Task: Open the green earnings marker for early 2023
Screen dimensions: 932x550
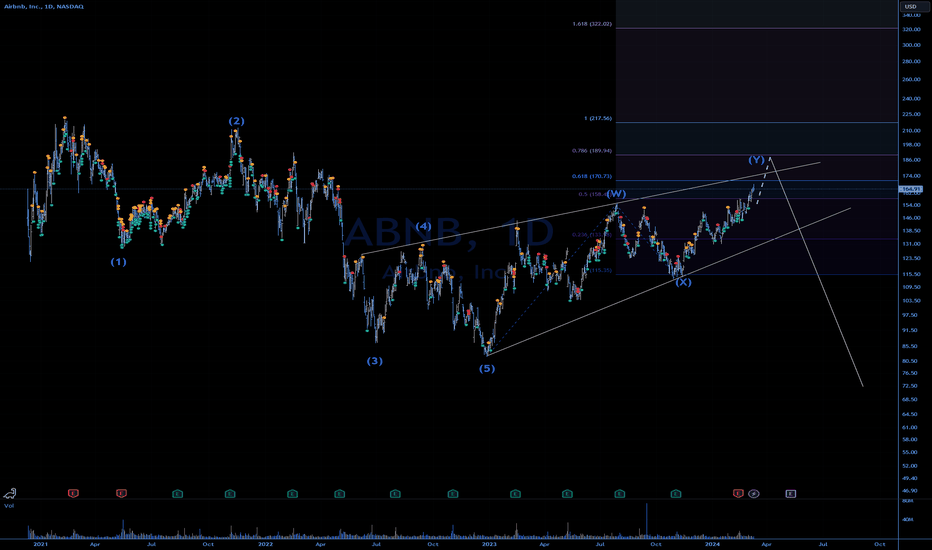Action: (515, 494)
